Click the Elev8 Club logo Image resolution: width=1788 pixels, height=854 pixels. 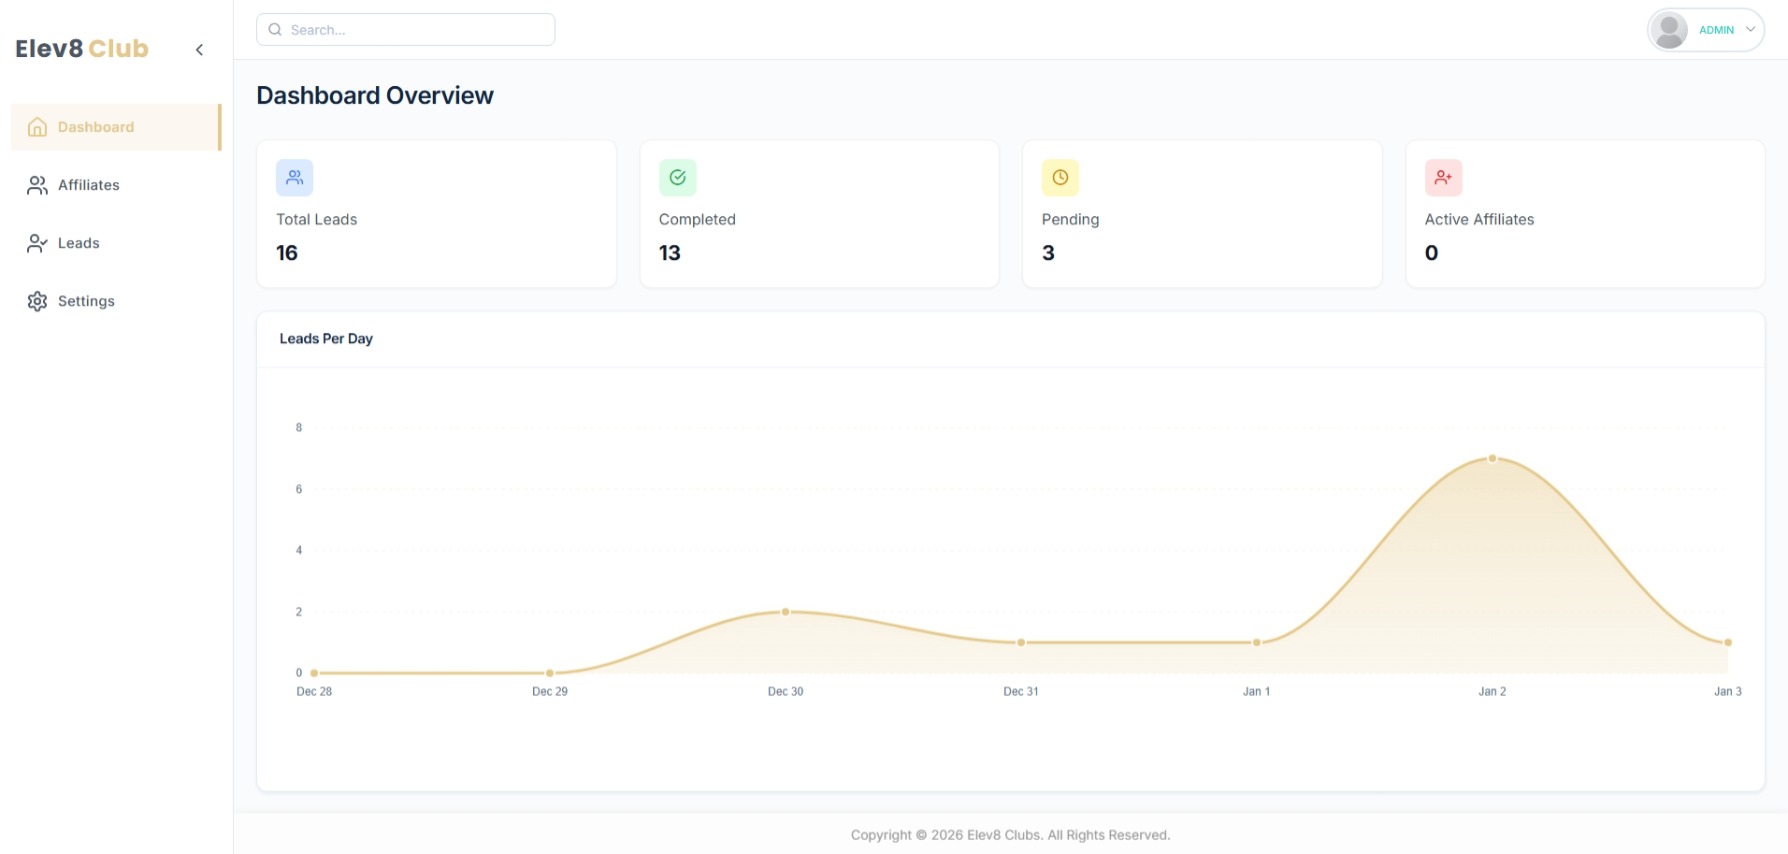pos(82,49)
